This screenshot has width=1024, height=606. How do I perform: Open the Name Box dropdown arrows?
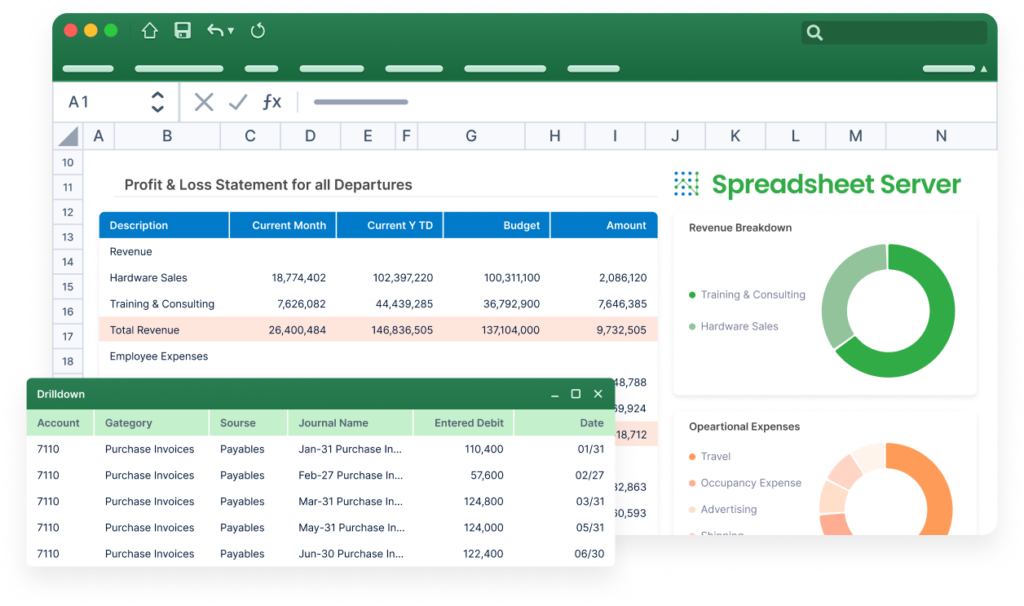(x=158, y=101)
